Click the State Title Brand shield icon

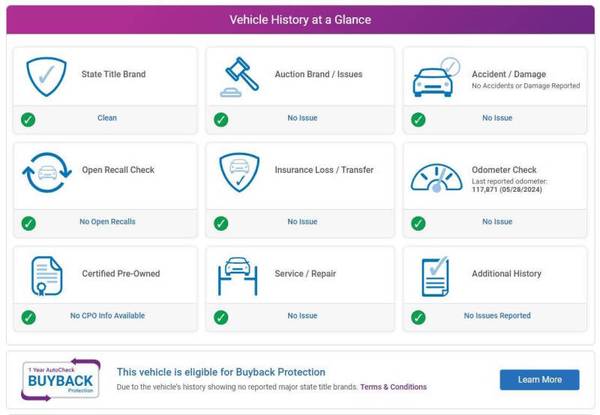(x=46, y=76)
